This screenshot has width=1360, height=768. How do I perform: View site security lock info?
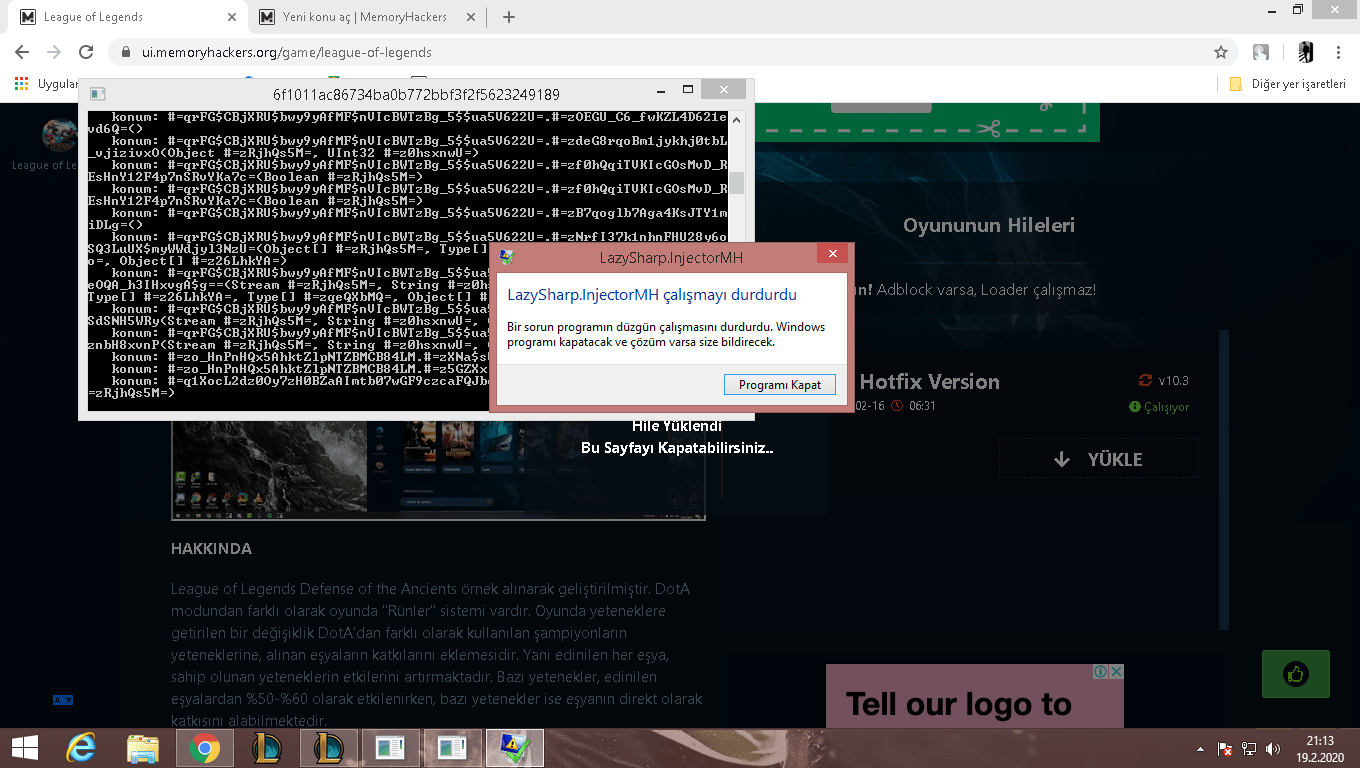125,52
